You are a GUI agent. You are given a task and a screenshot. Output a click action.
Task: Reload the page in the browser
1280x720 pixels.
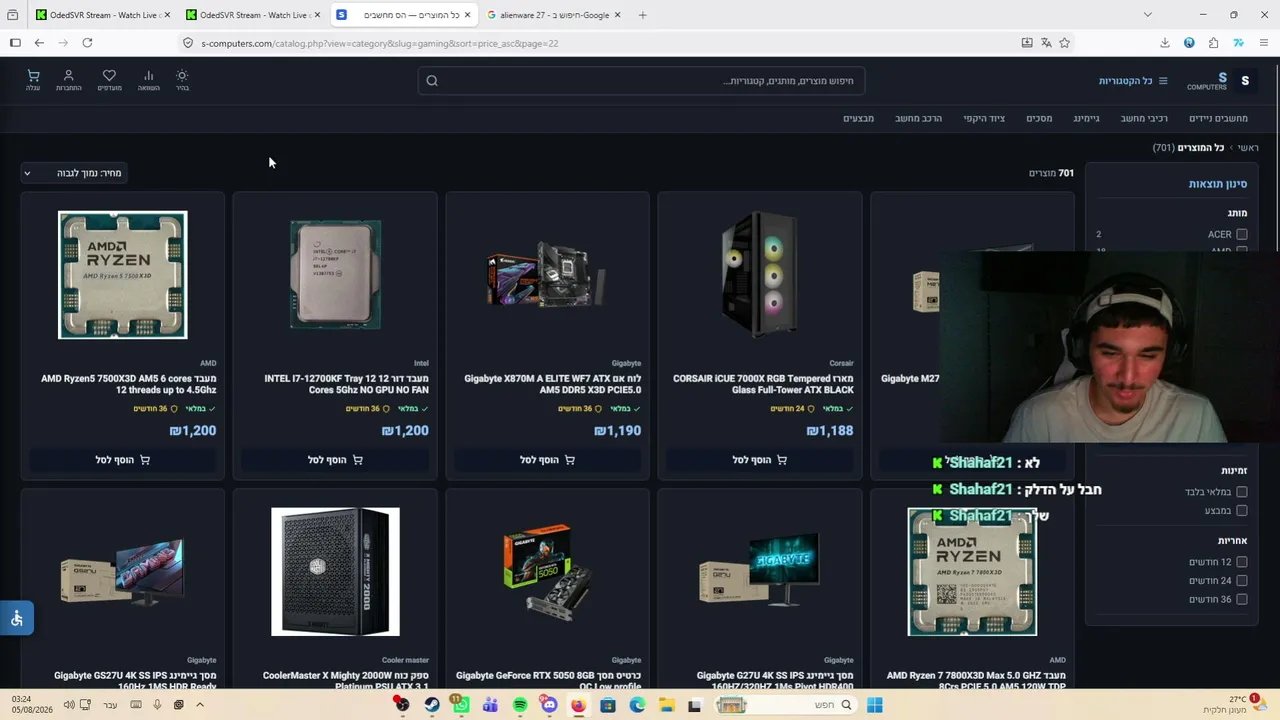87,43
